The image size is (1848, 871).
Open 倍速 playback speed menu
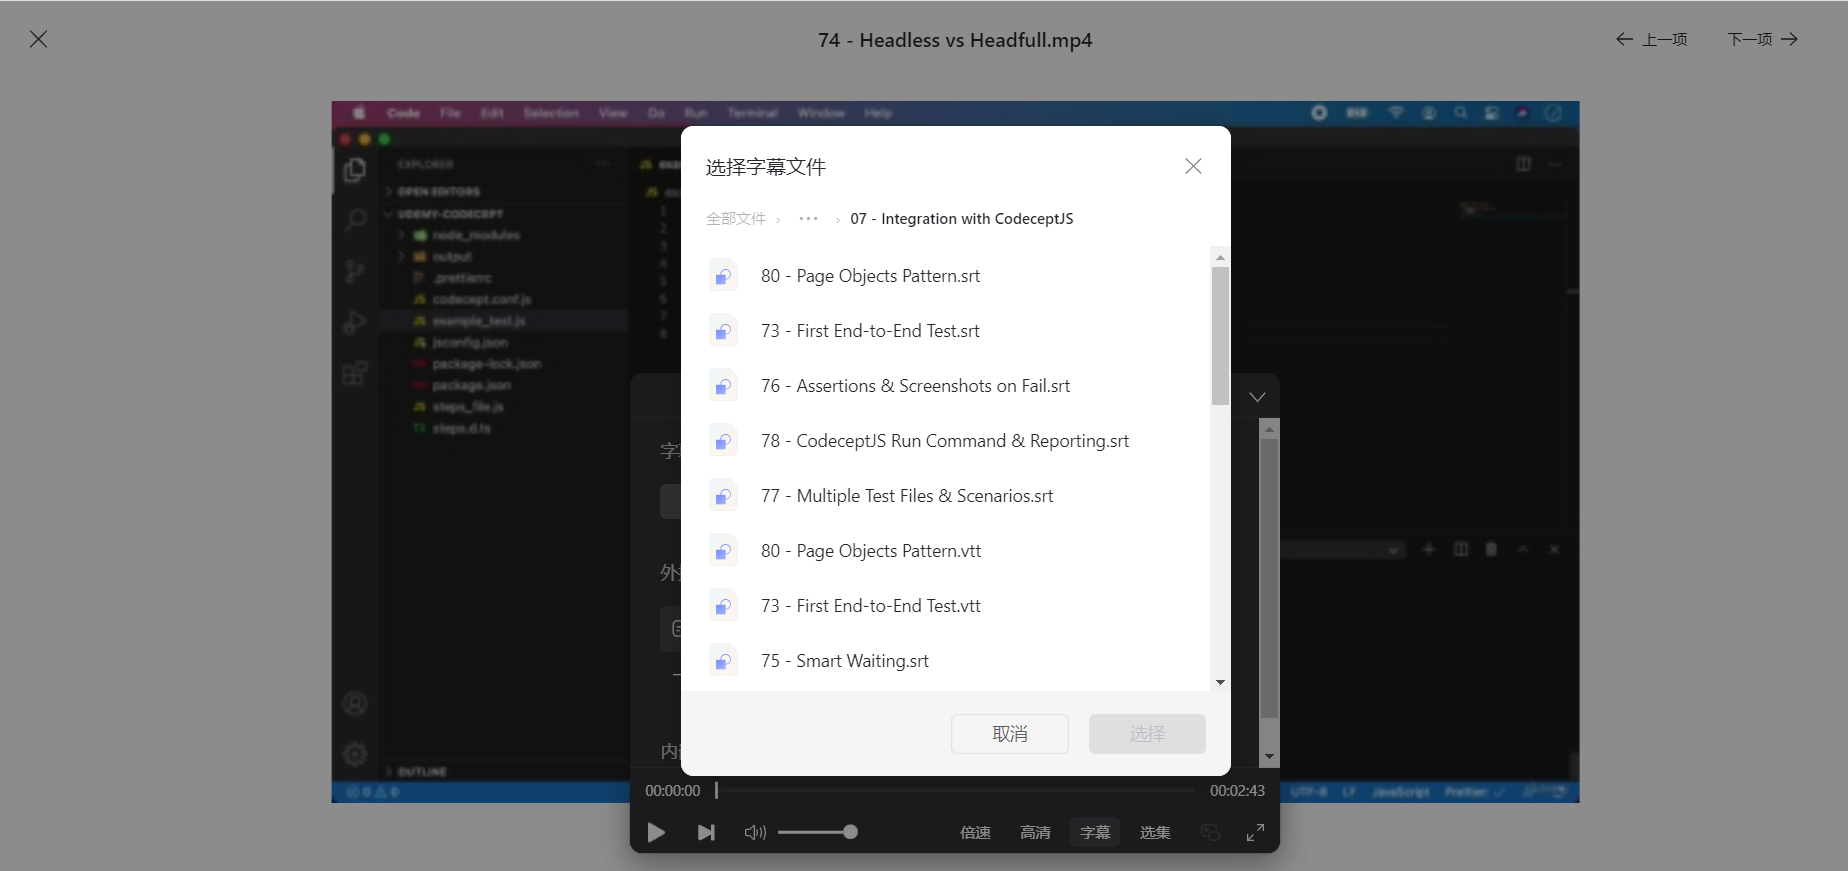pyautogui.click(x=975, y=832)
